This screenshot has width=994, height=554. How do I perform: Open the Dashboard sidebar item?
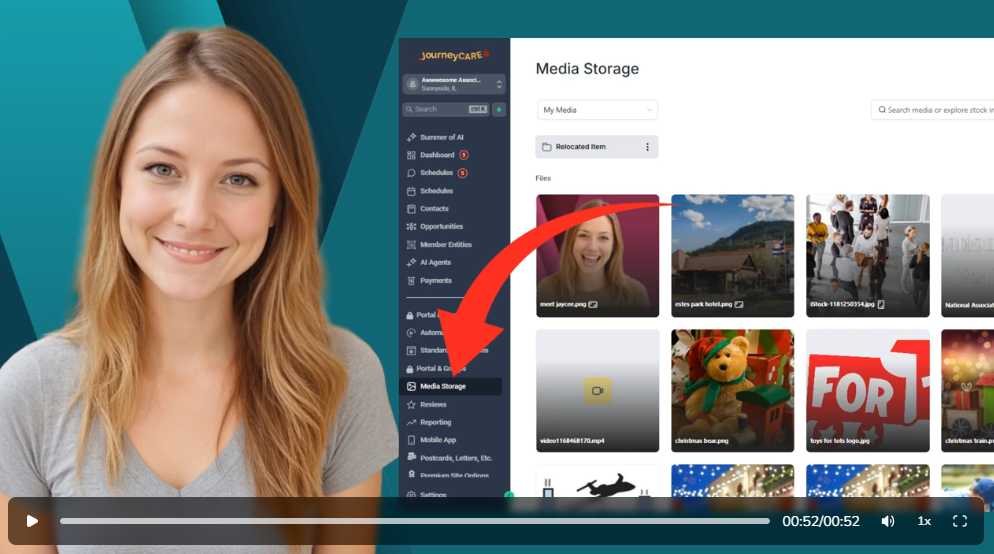(437, 155)
